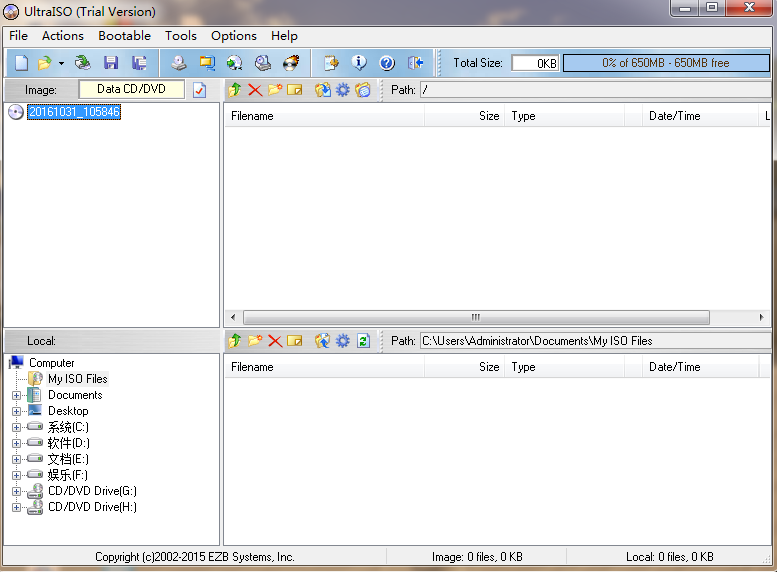Expand the Documents tree node

(x=16, y=396)
